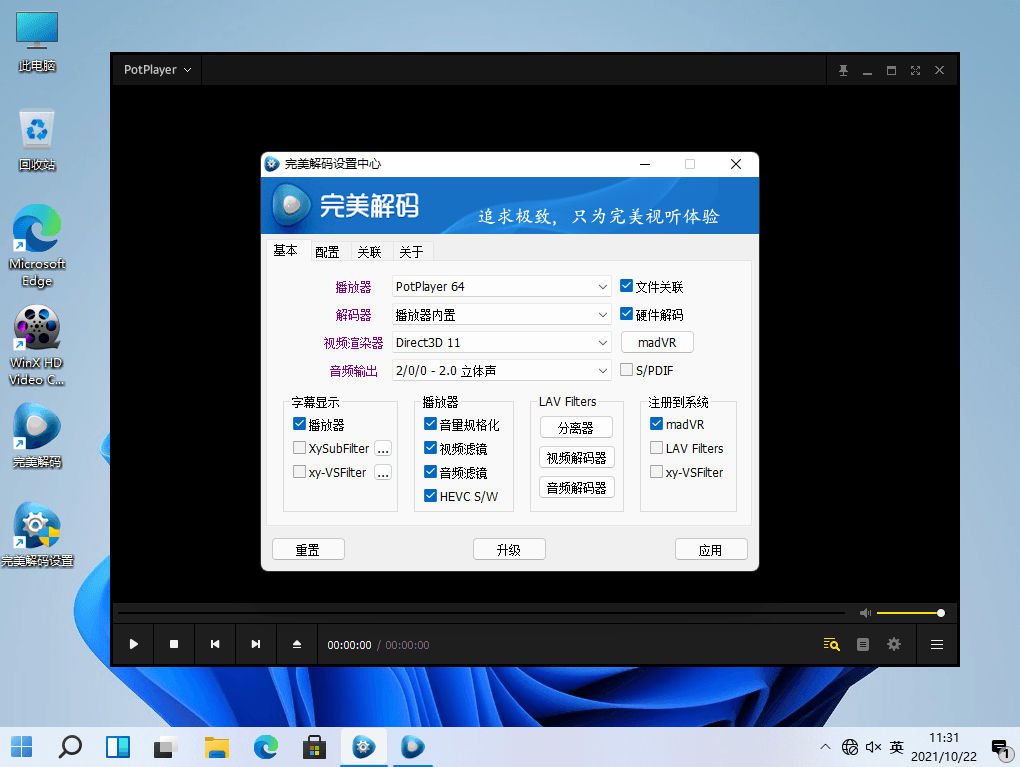Click 音频解码器 button
The image size is (1020, 767).
point(576,487)
